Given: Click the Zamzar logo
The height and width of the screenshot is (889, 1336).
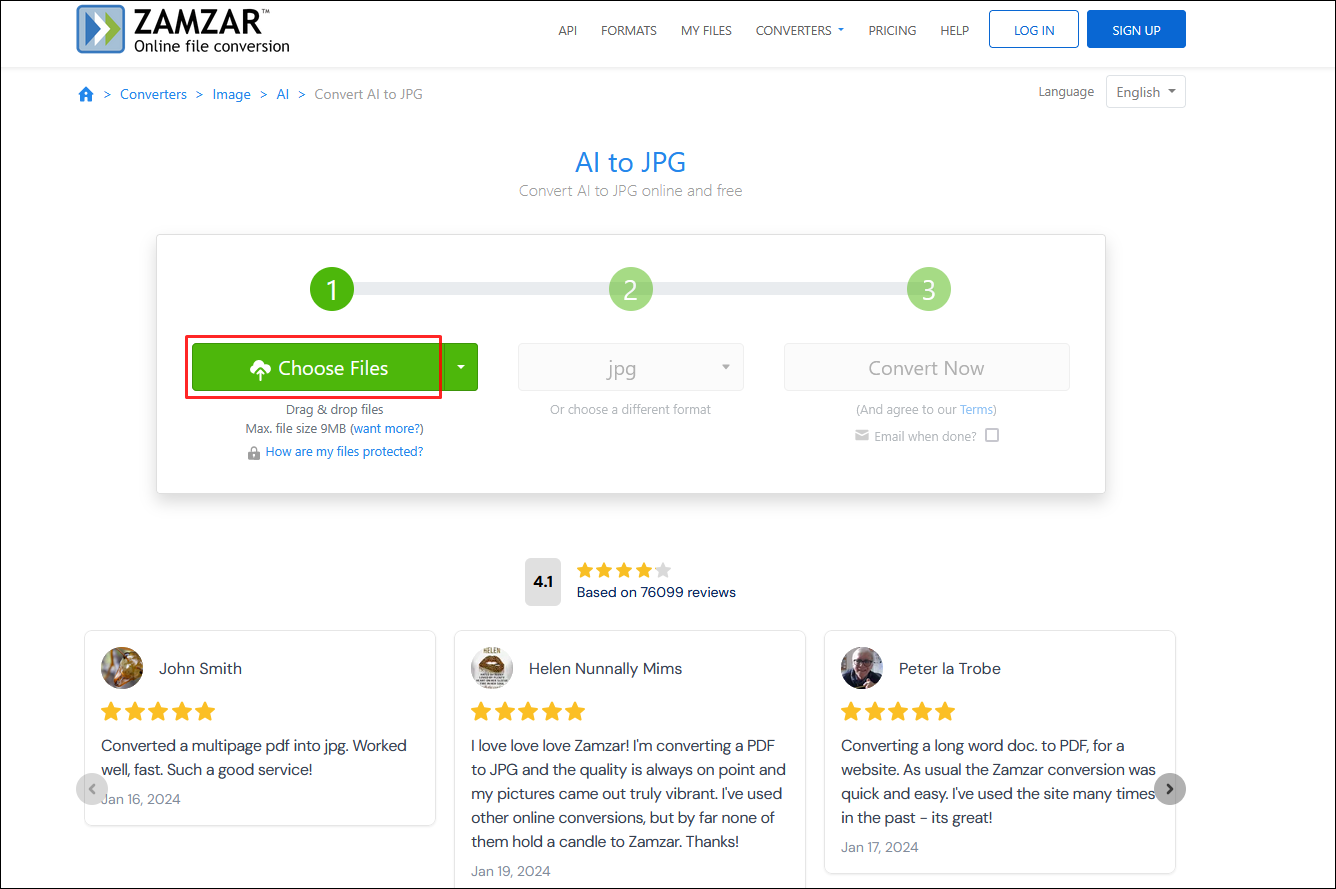Looking at the screenshot, I should click(x=184, y=29).
